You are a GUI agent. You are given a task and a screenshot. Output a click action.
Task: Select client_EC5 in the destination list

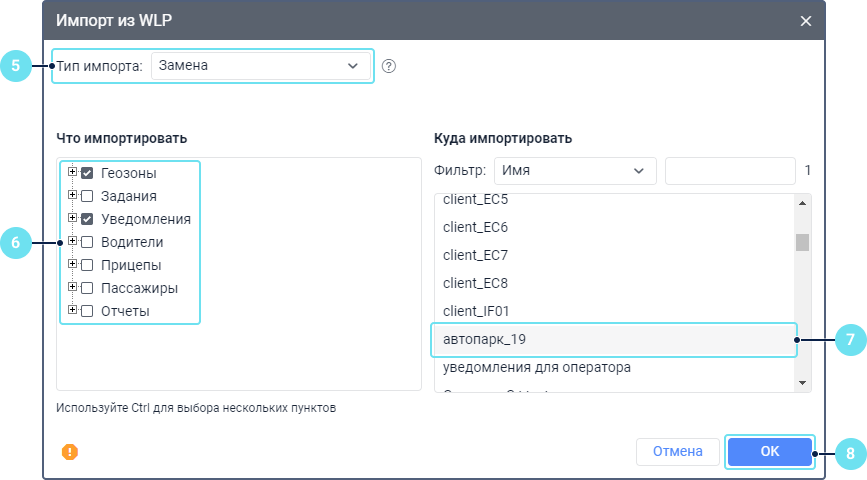coord(475,199)
